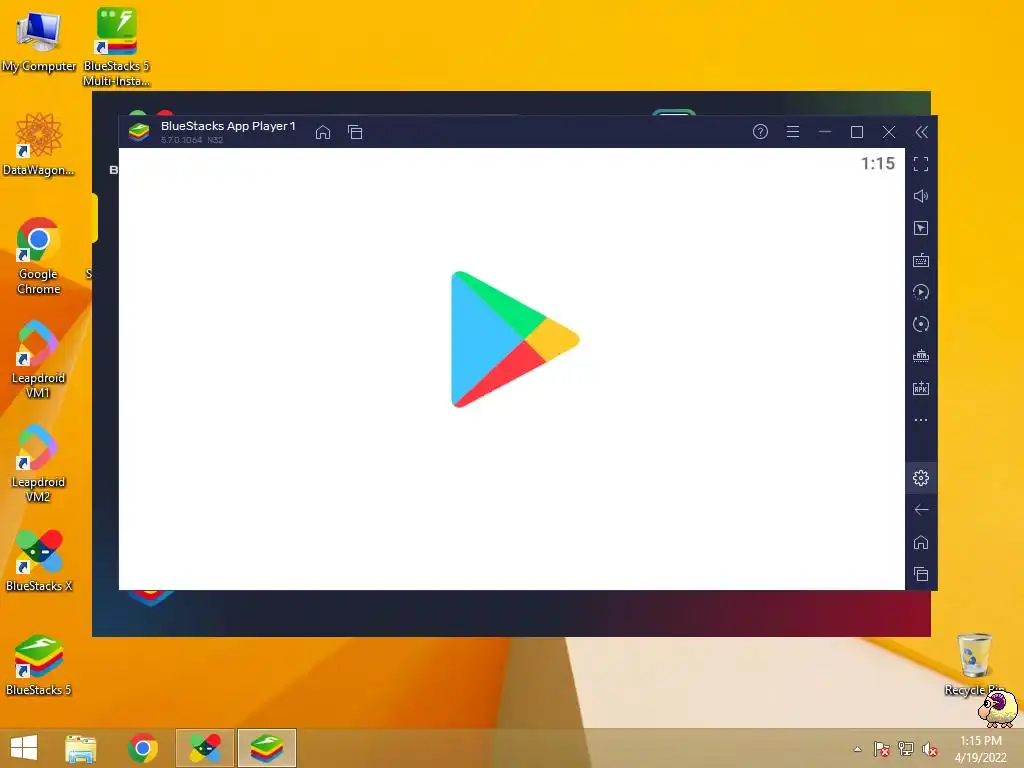
Task: Click the volume speaker icon in the BlueStacks sidebar
Action: point(921,196)
